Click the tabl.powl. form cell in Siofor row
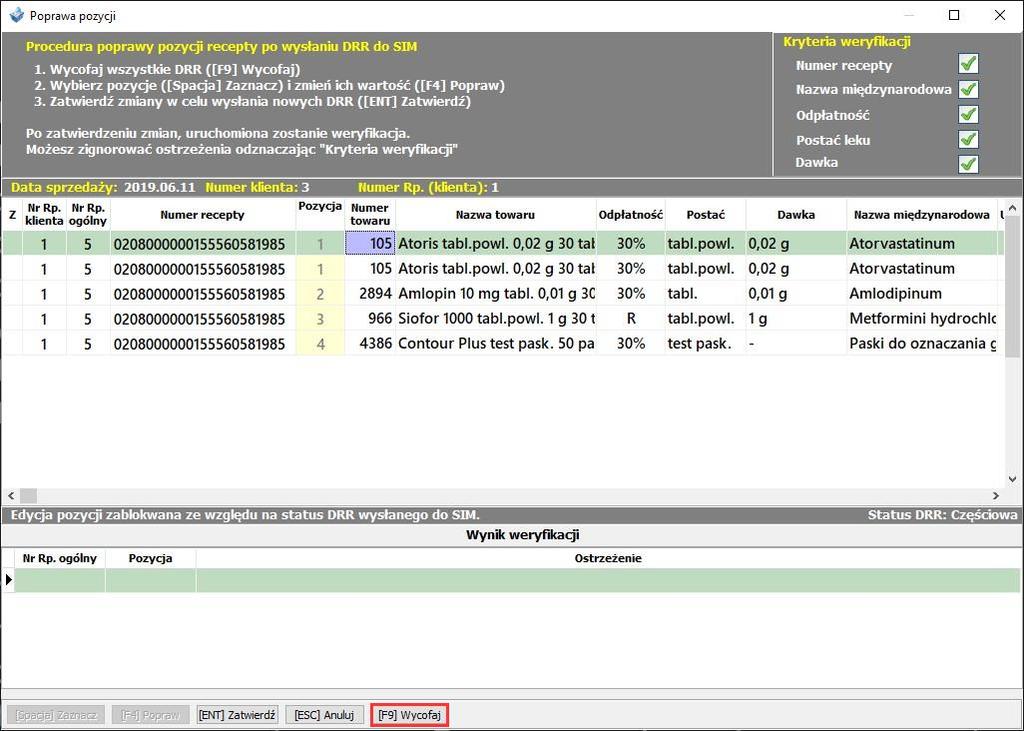The image size is (1024, 731). [x=705, y=319]
